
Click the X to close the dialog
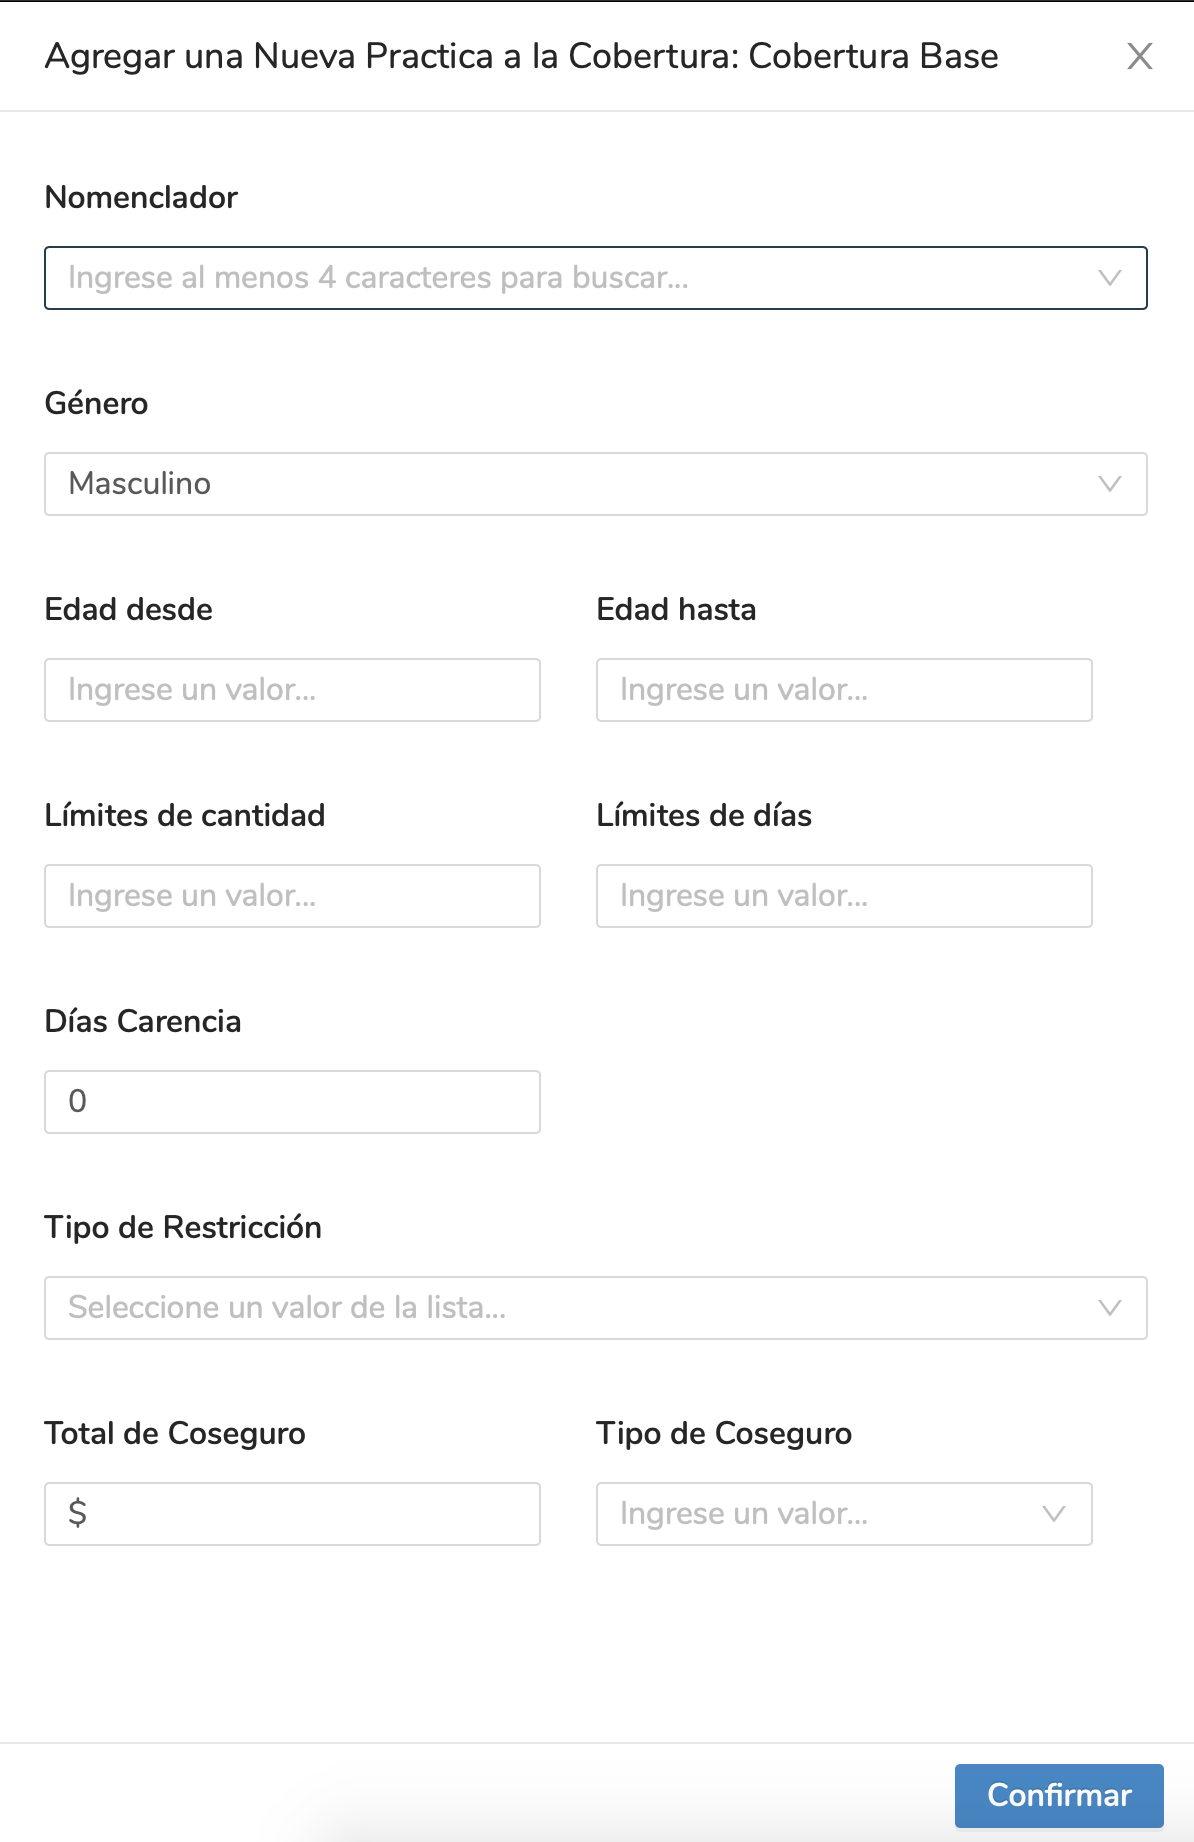click(1139, 56)
